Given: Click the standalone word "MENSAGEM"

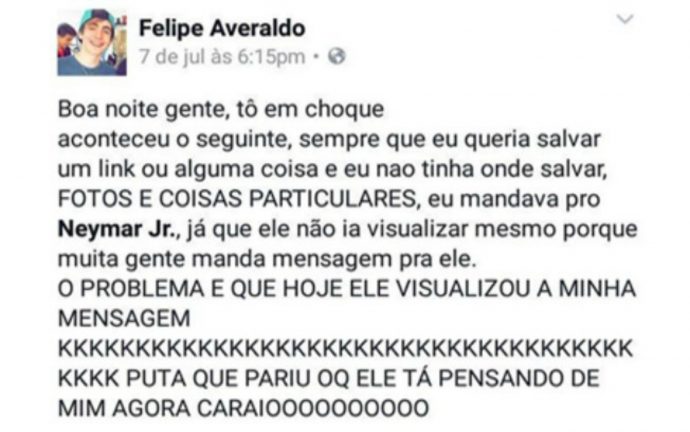Looking at the screenshot, I should [x=124, y=319].
